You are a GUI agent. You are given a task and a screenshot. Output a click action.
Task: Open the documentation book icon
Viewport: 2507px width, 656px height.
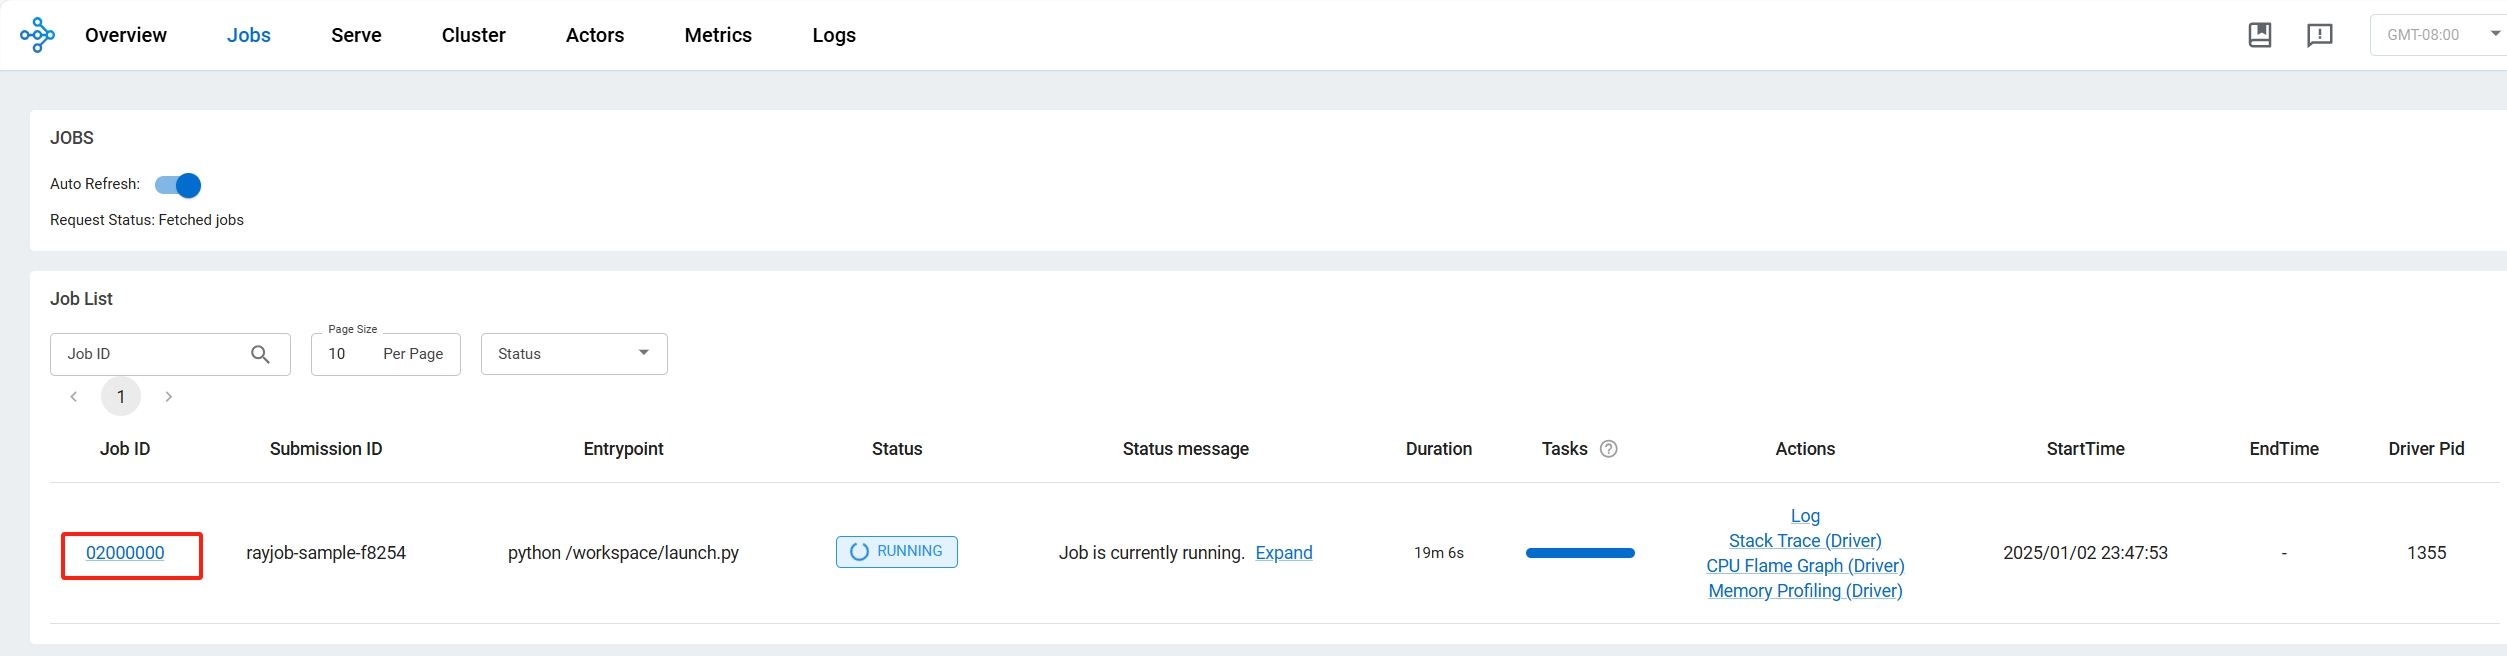[2259, 35]
